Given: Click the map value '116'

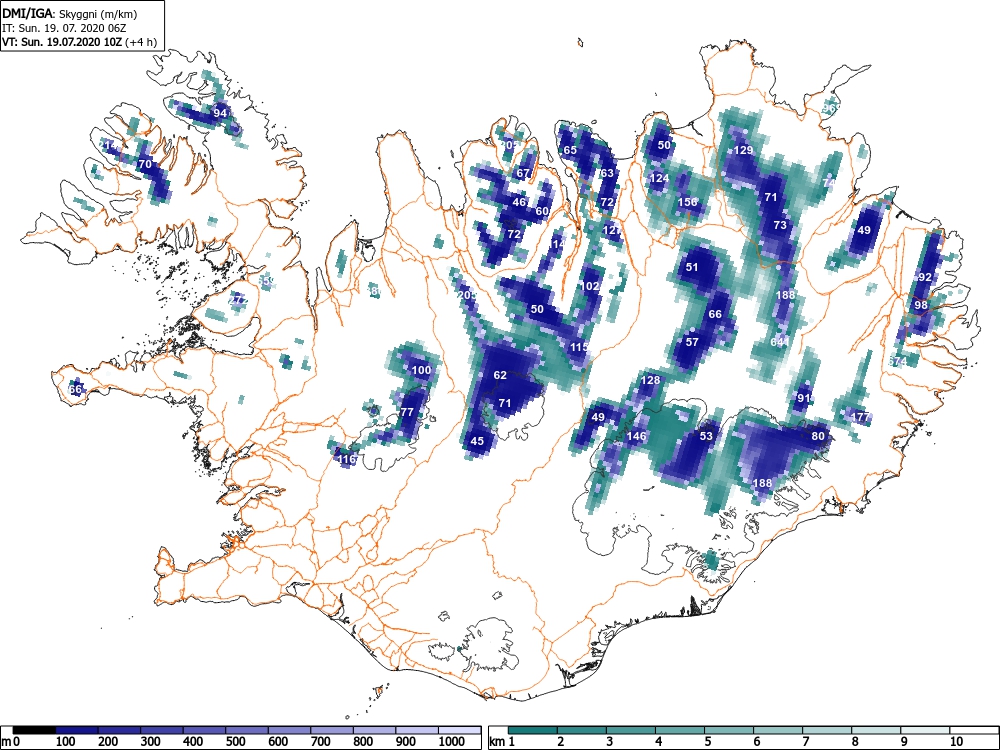Looking at the screenshot, I should (x=346, y=459).
